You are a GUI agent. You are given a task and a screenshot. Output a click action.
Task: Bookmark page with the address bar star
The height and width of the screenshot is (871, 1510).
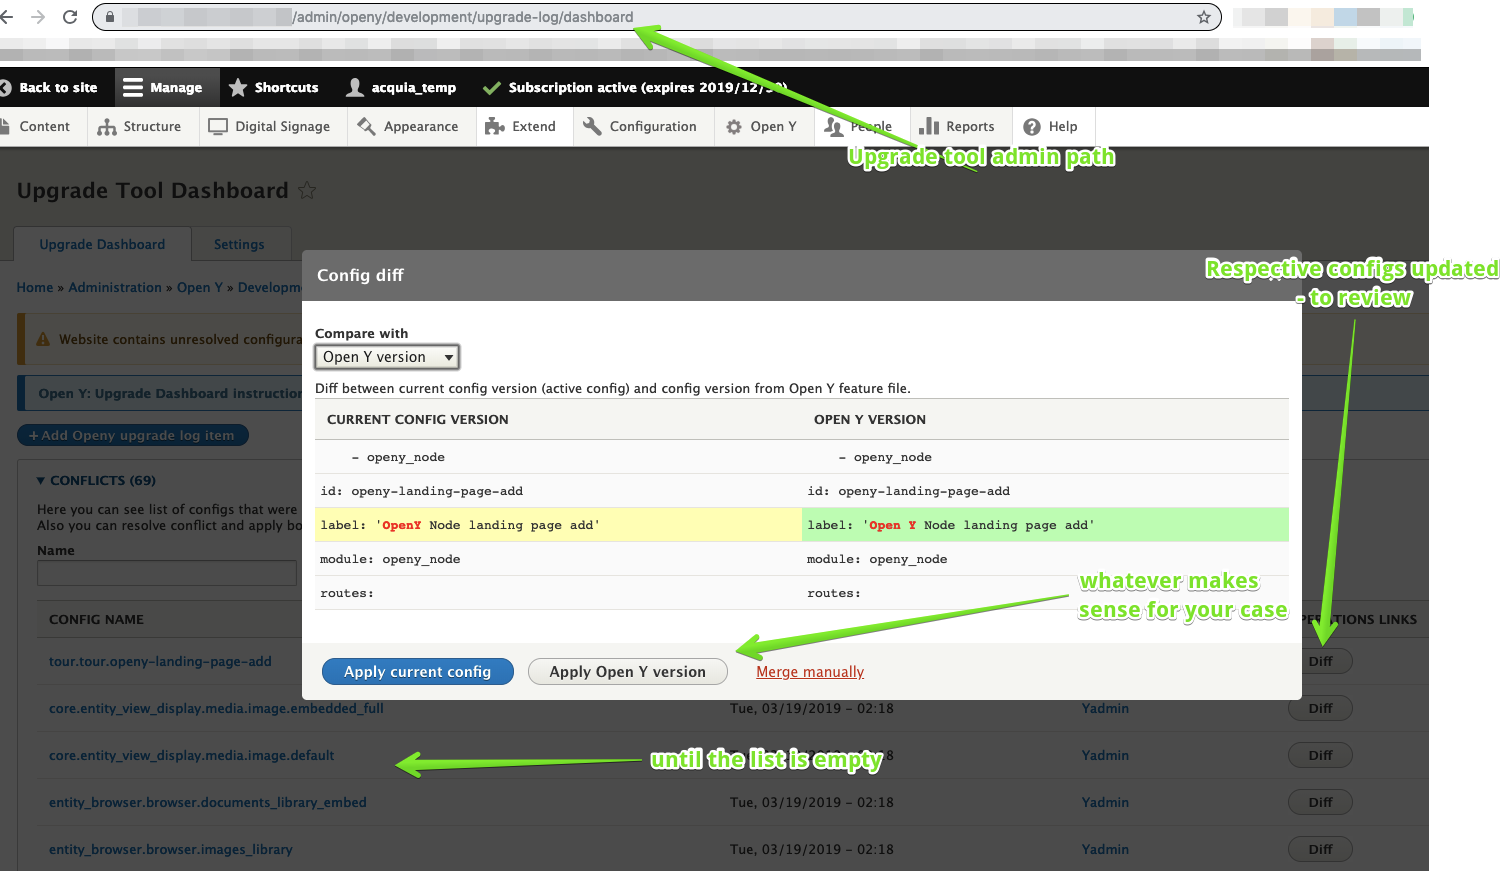[x=1204, y=17]
